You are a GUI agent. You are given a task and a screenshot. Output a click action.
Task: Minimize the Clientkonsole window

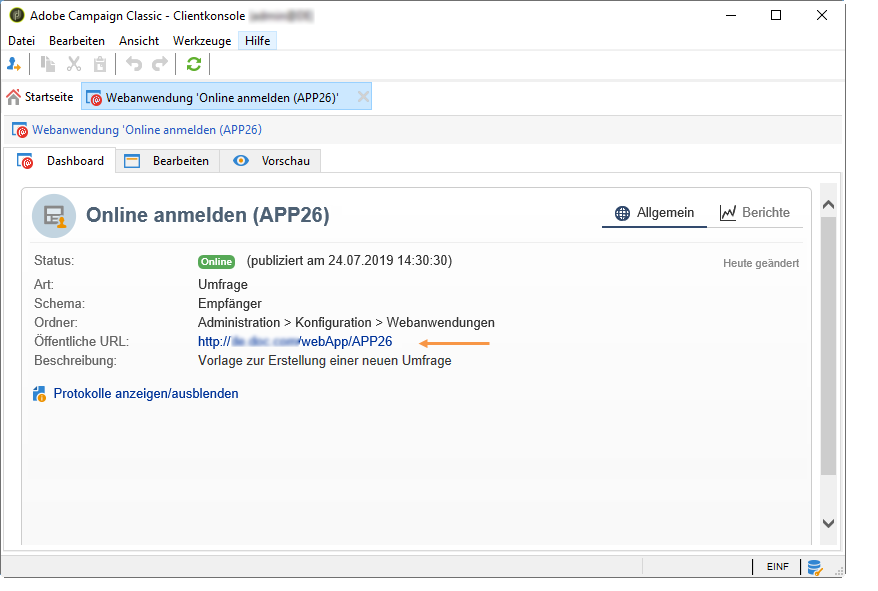point(731,15)
